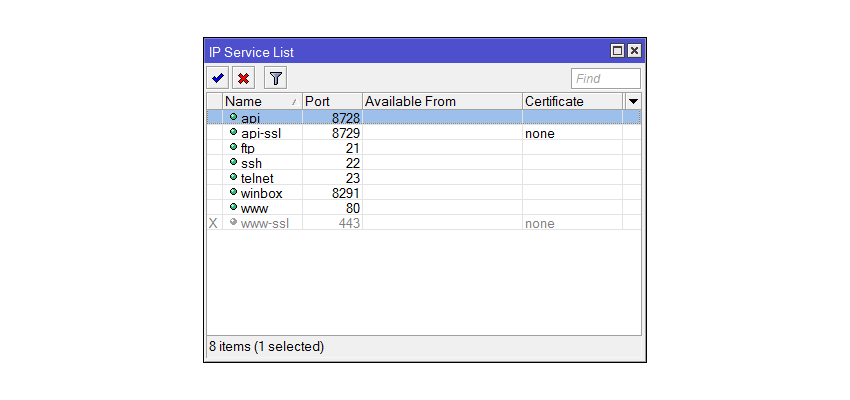Click the blue checkmark Enable button
Screen dimensions: 850x400
[x=218, y=79]
